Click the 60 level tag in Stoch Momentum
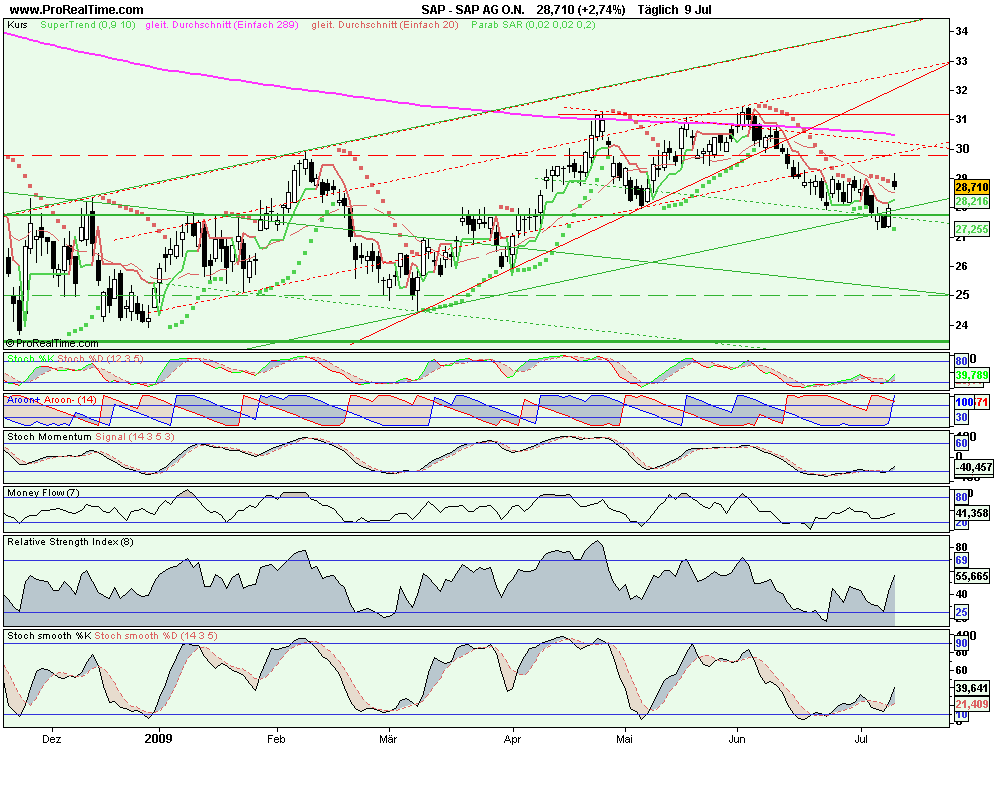1000x800 pixels. coord(962,443)
